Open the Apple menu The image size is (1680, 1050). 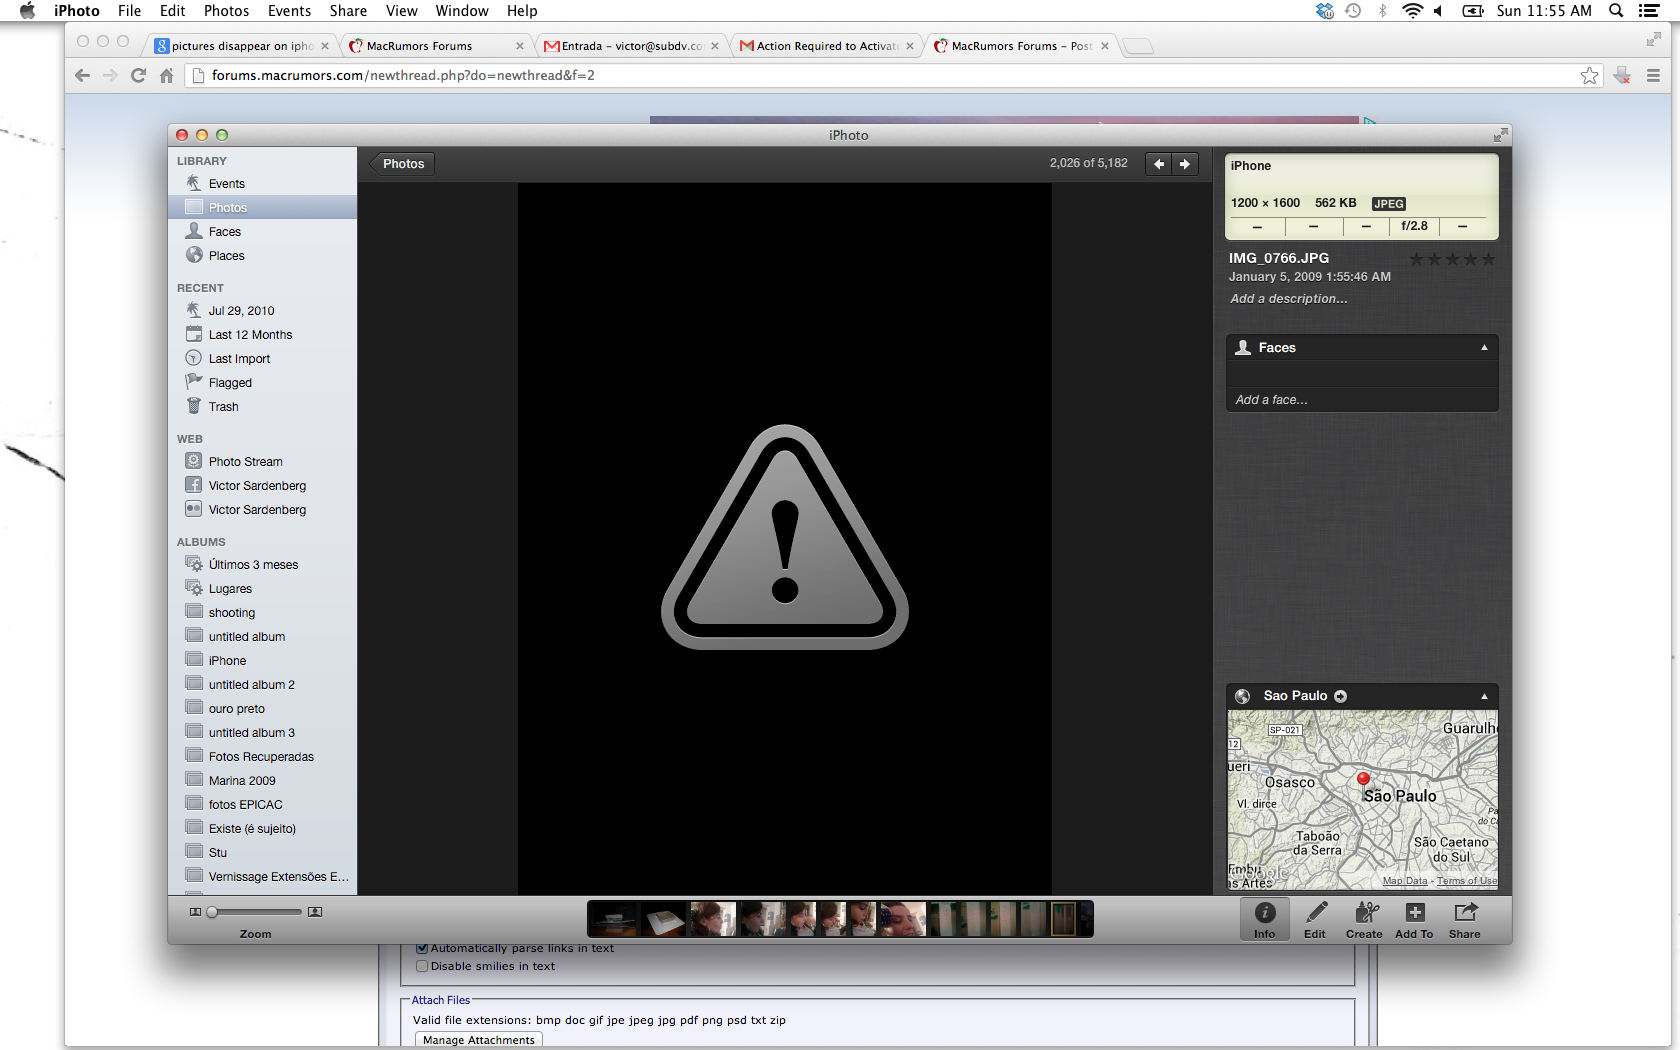(27, 10)
